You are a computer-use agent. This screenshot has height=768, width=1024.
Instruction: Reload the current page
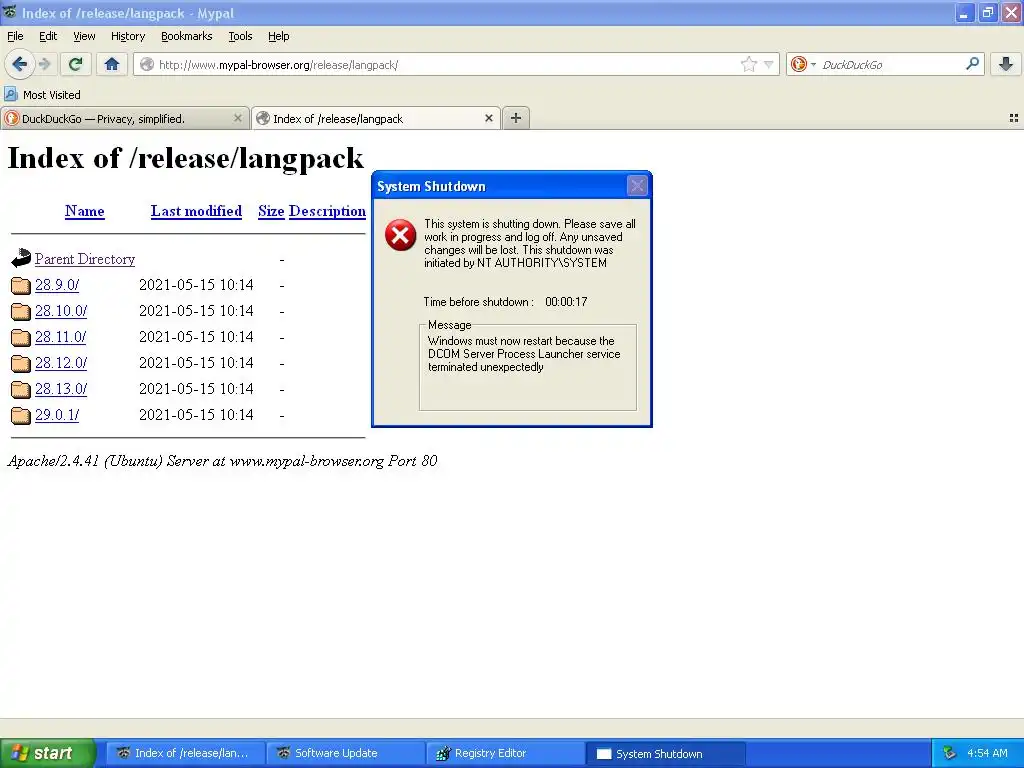75,64
